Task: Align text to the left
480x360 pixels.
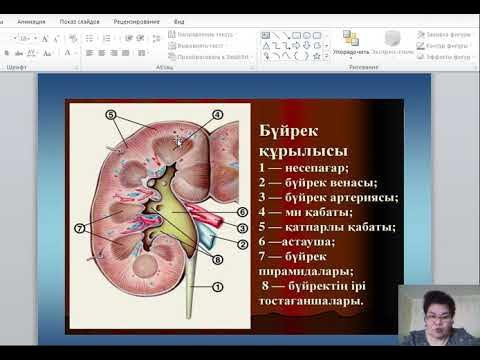Action: (89, 53)
